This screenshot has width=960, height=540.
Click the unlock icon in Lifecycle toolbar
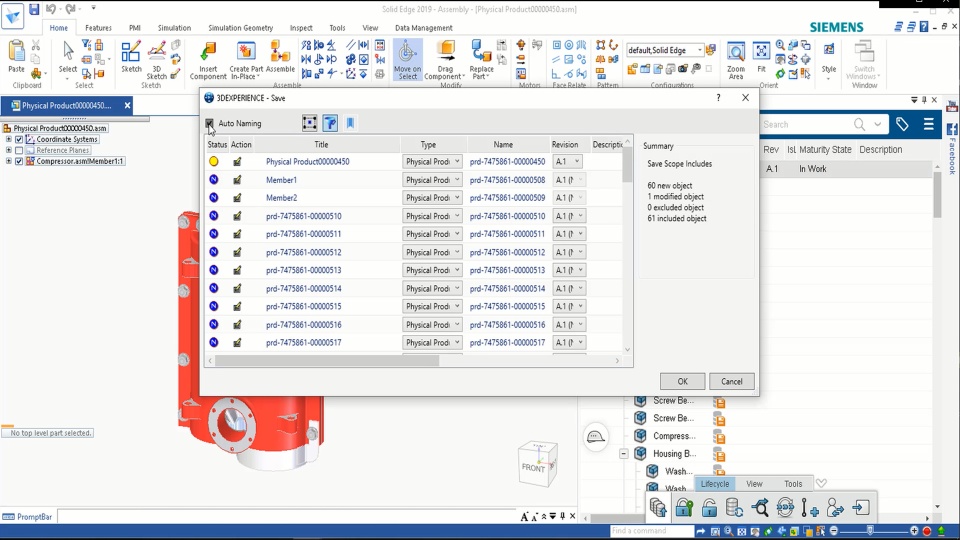pyautogui.click(x=709, y=508)
